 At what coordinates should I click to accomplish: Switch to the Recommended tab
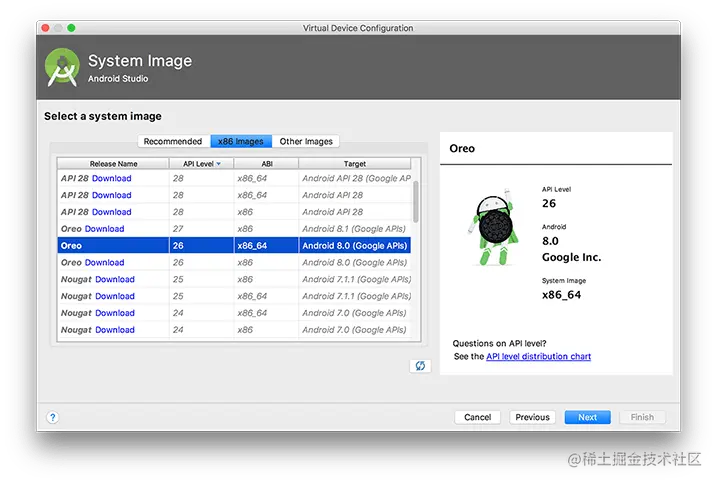coord(173,141)
